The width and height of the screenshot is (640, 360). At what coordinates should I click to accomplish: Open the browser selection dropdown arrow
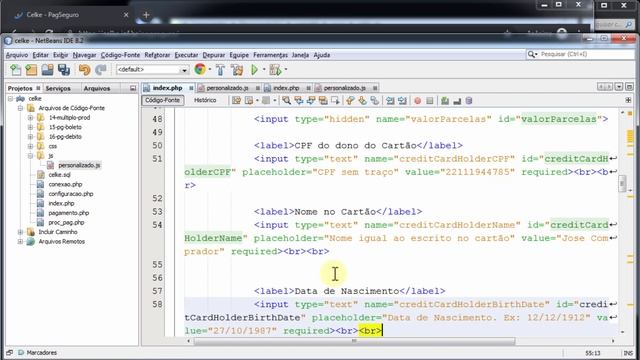[210, 70]
